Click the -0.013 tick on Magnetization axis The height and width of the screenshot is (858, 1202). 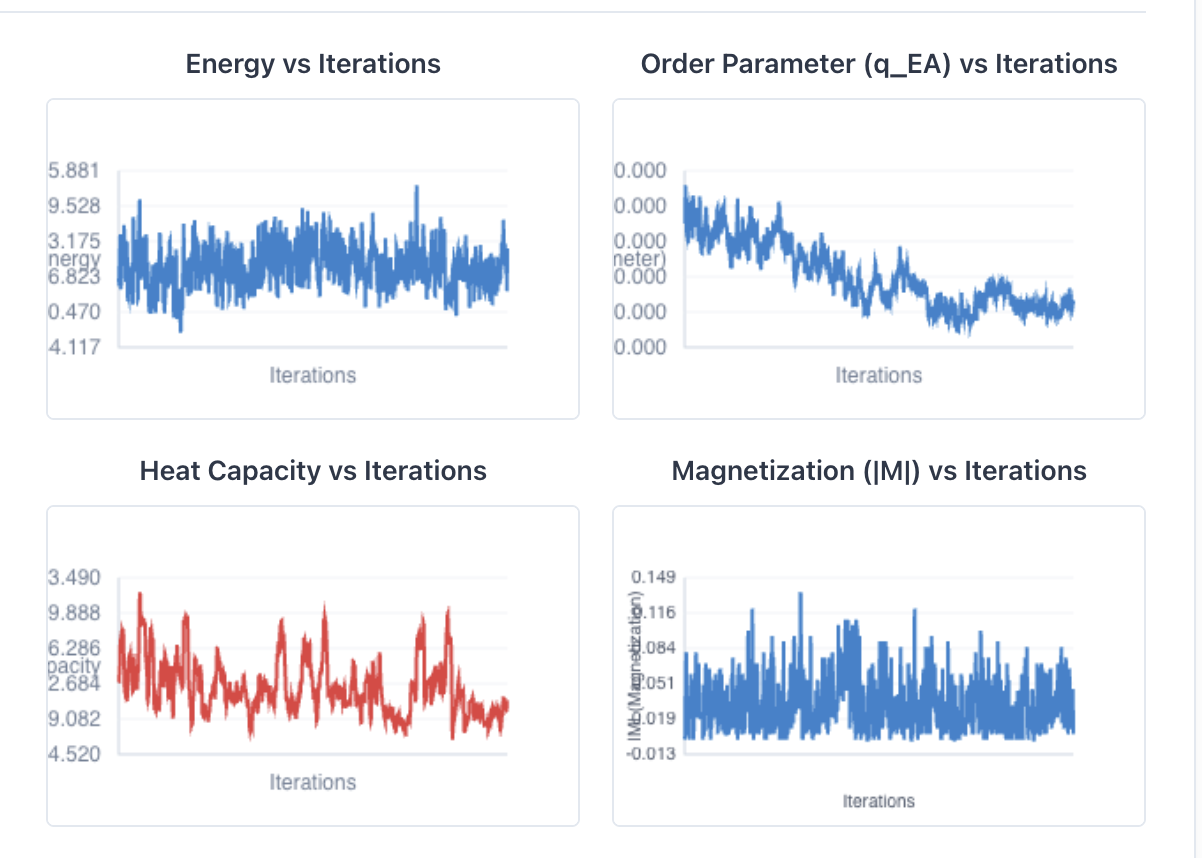[651, 753]
